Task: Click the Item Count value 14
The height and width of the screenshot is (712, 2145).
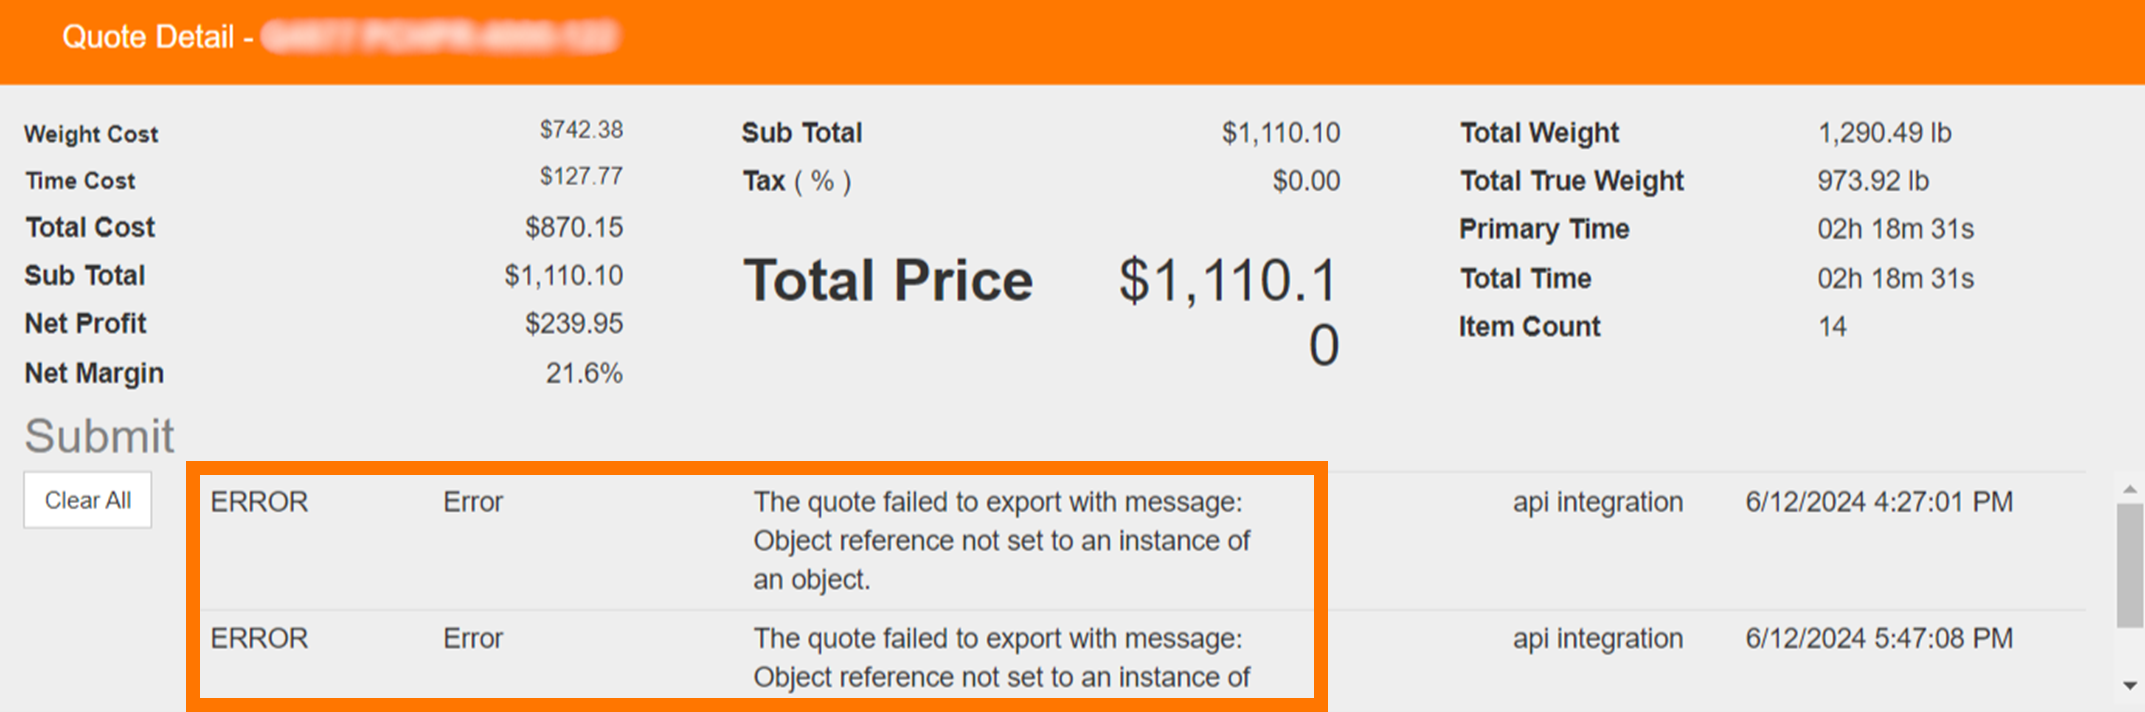Action: click(1832, 327)
